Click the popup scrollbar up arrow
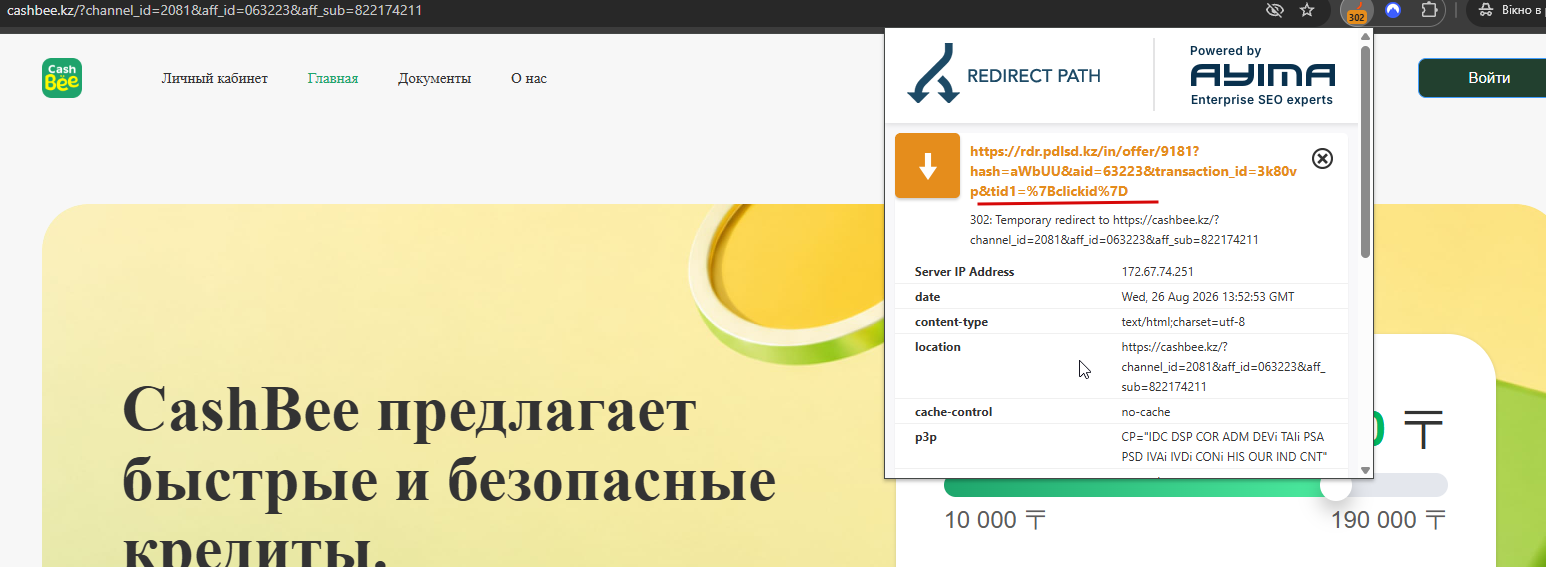 click(x=1365, y=35)
